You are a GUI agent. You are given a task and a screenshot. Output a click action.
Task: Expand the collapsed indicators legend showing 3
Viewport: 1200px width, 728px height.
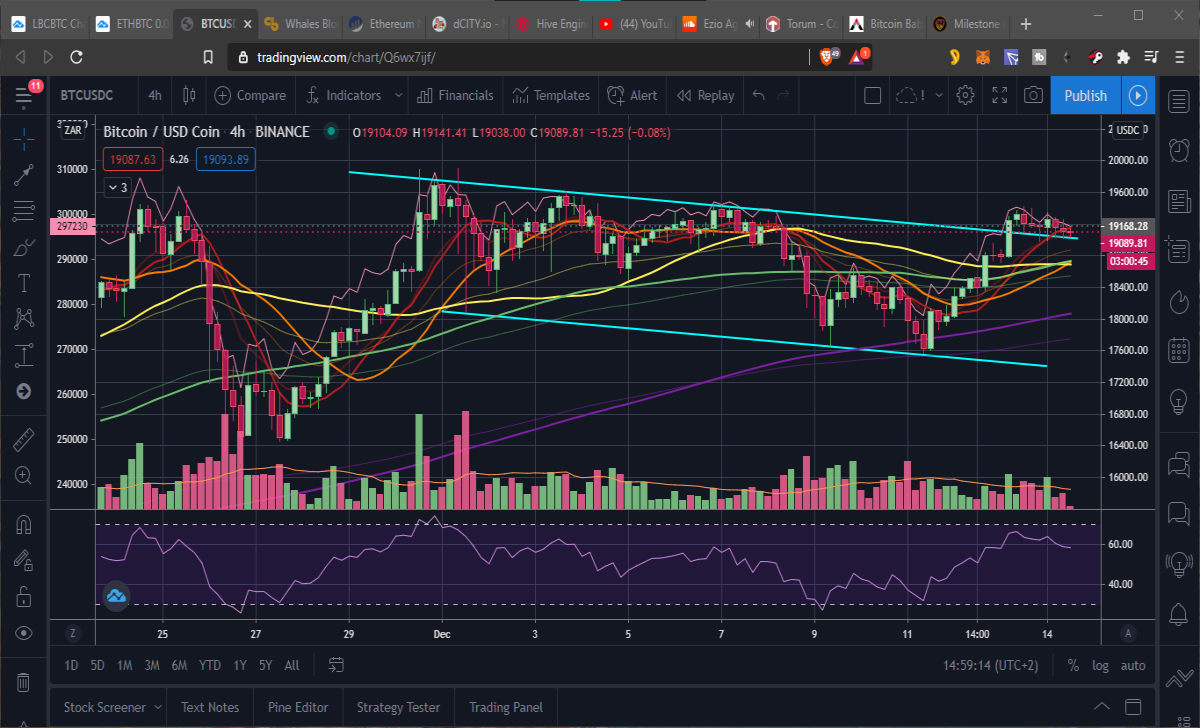[116, 186]
